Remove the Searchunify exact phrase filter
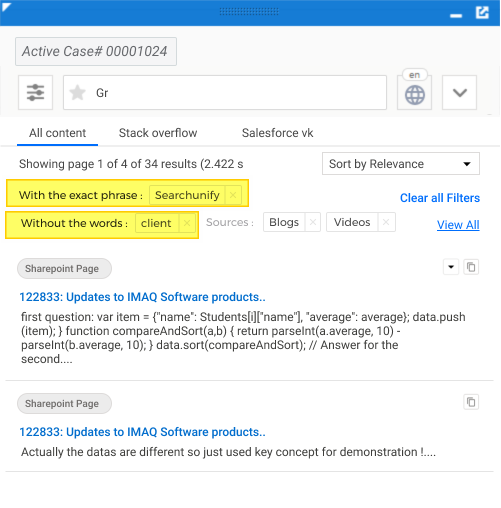 233,195
